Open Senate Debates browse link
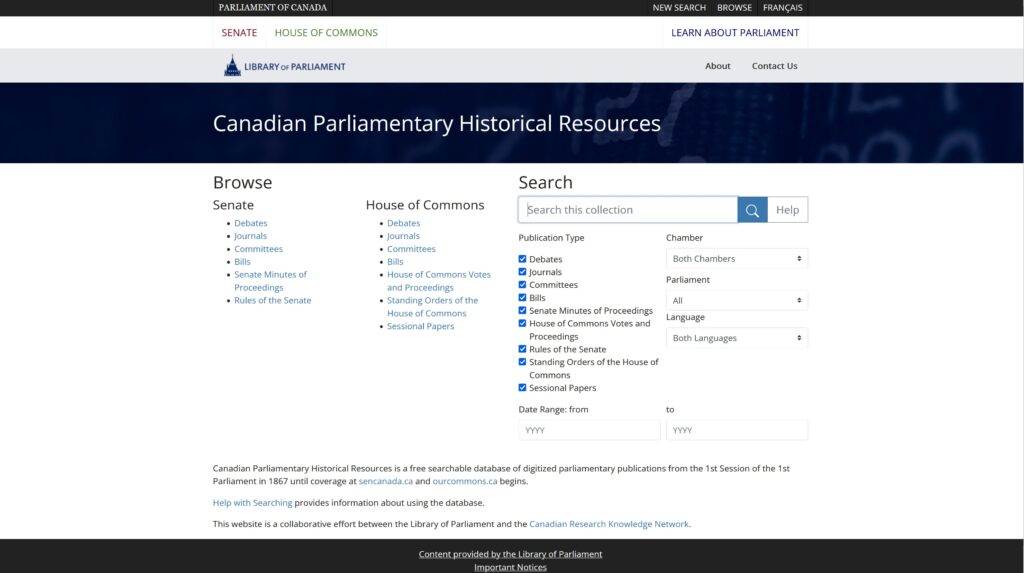The width and height of the screenshot is (1024, 573). click(x=250, y=223)
